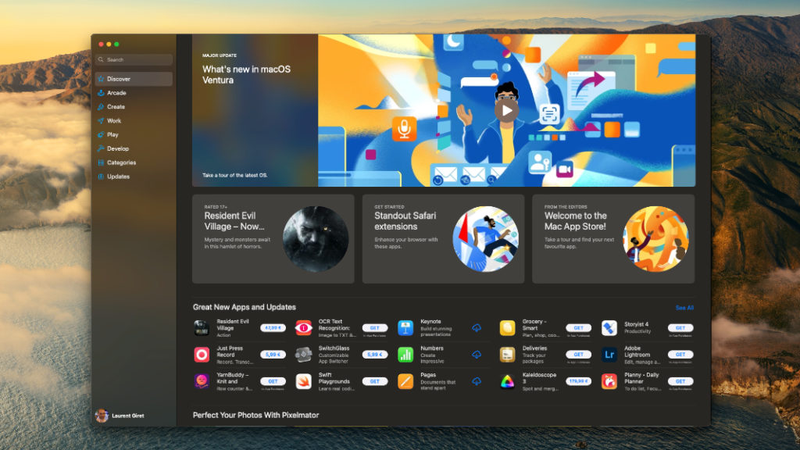Open the Welcome to the Mac App Store card
Image resolution: width=800 pixels, height=450 pixels.
[x=613, y=239]
